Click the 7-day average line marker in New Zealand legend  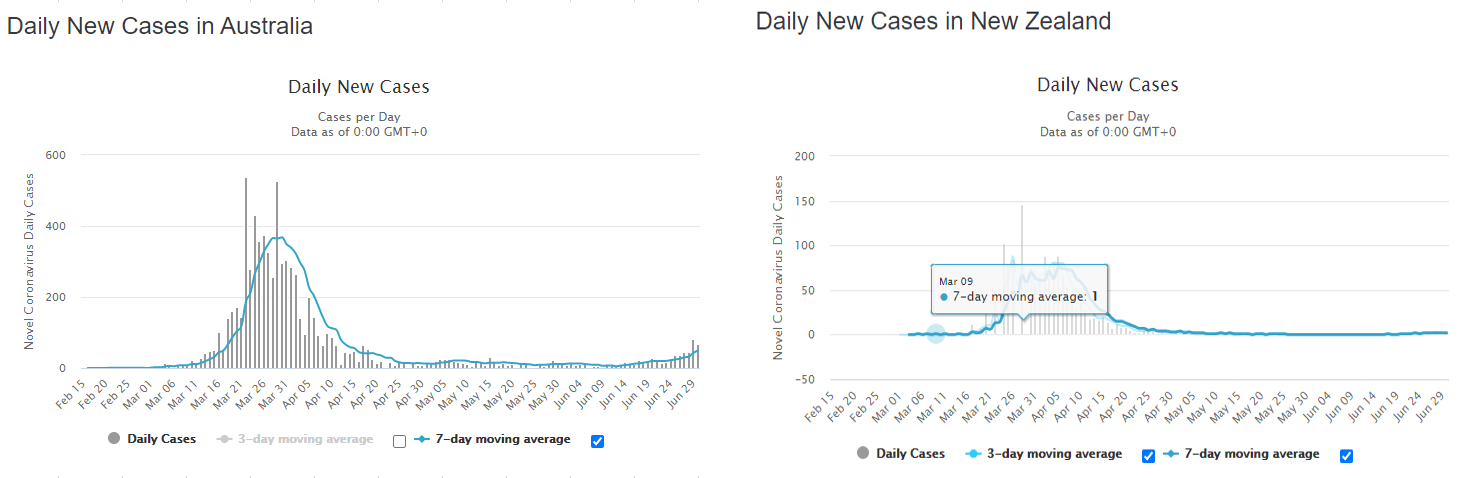(x=1173, y=454)
